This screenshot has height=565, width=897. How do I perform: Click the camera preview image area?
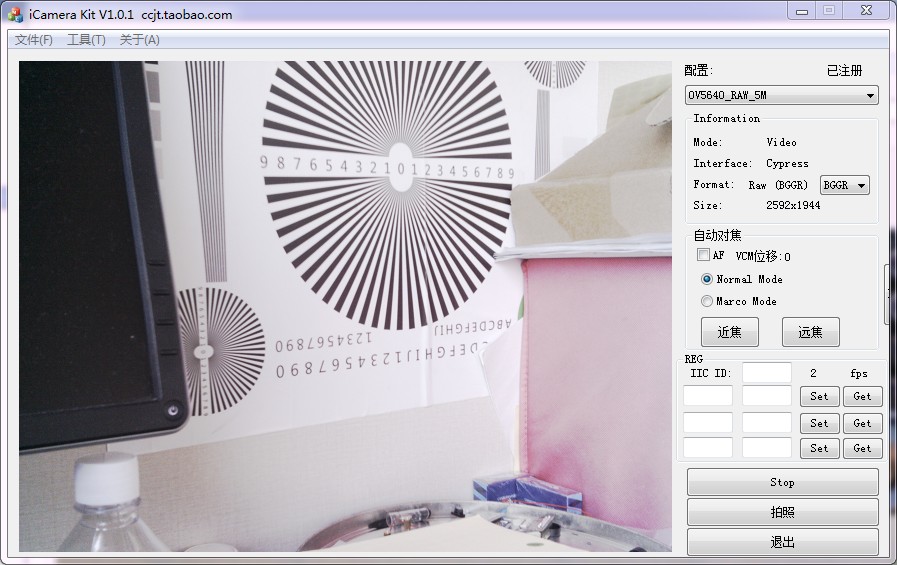[345, 306]
